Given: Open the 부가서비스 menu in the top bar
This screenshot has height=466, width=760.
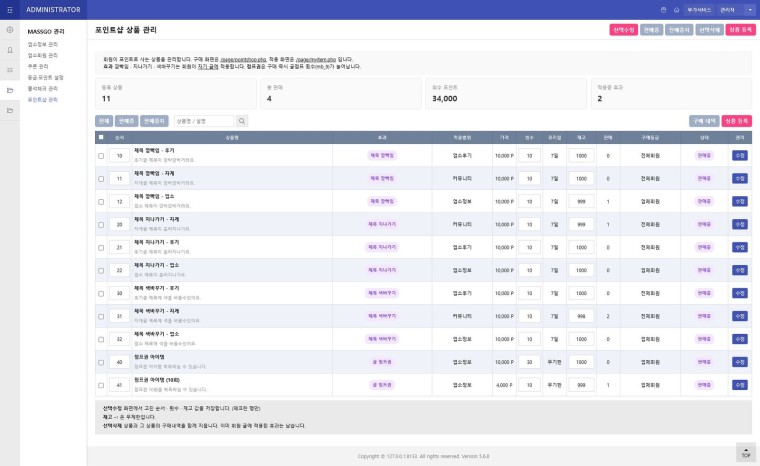Looking at the screenshot, I should [699, 10].
